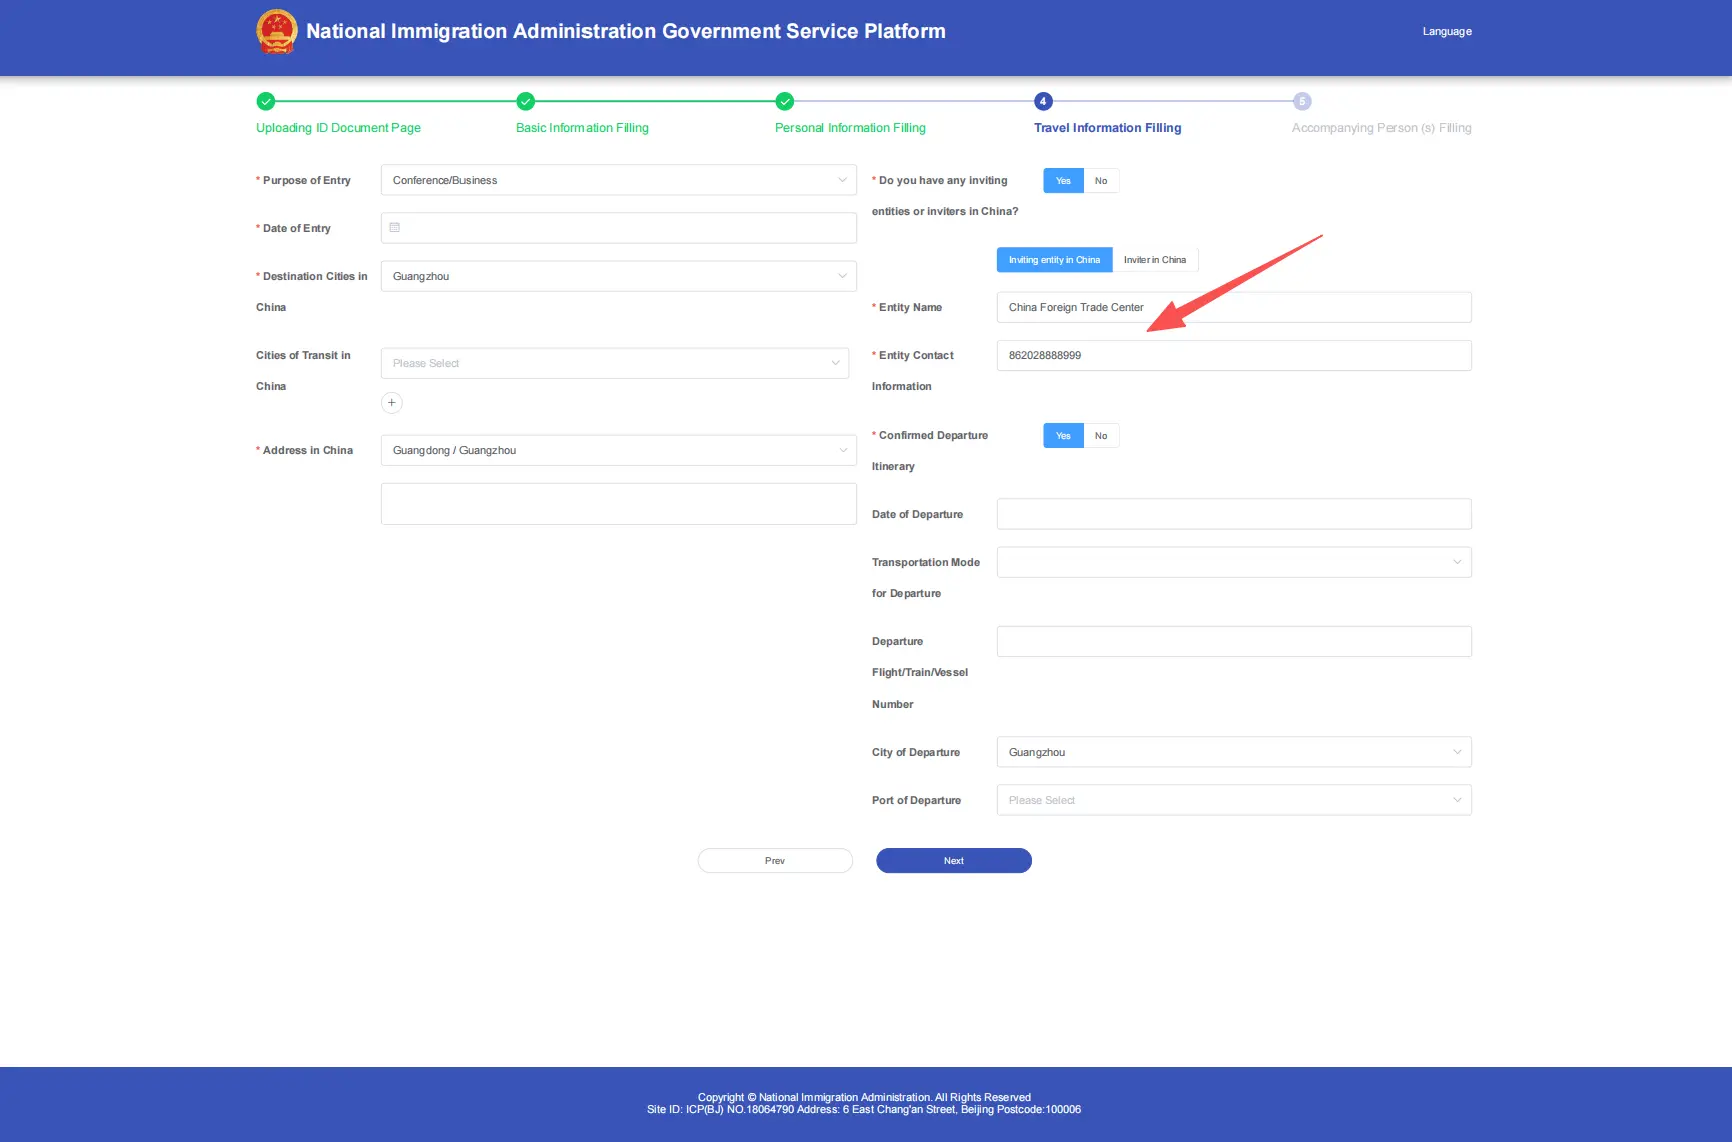
Task: Open the Language option in the header
Action: point(1447,31)
